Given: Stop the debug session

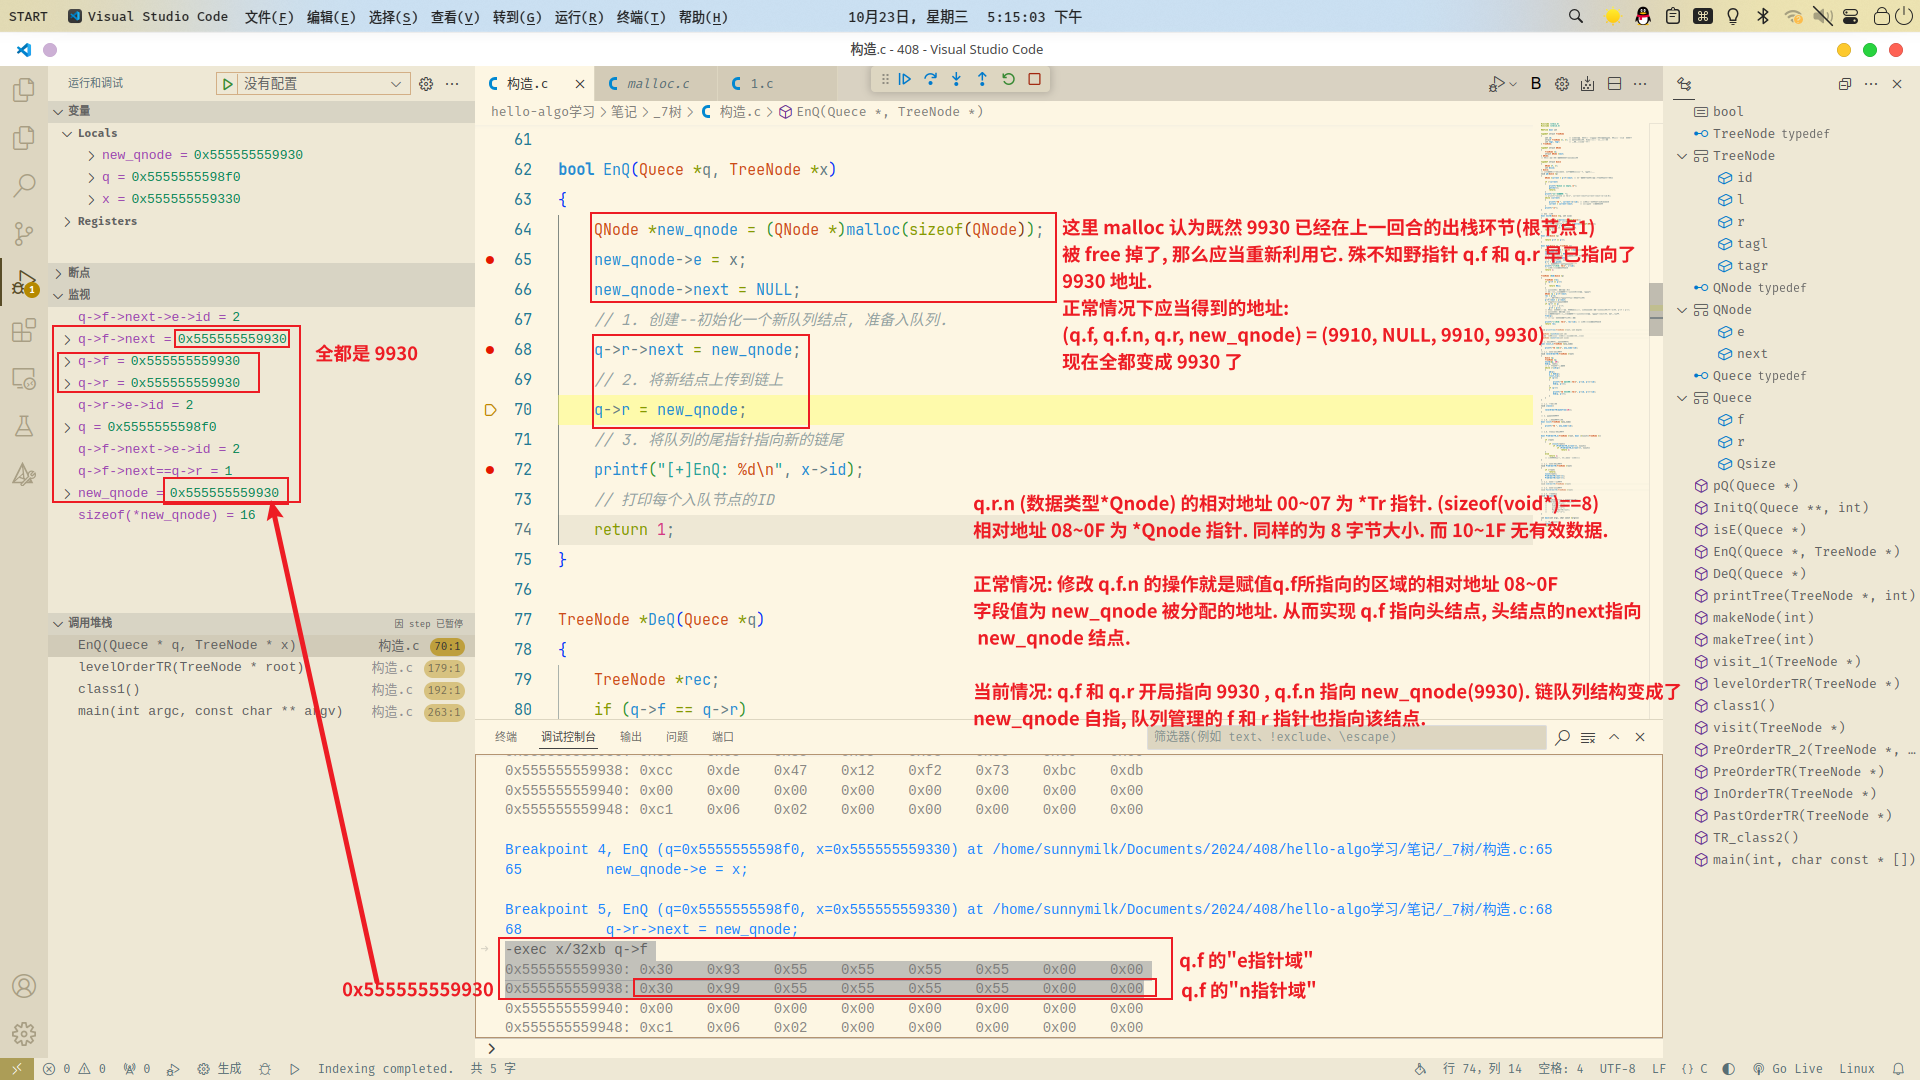Looking at the screenshot, I should [1035, 79].
